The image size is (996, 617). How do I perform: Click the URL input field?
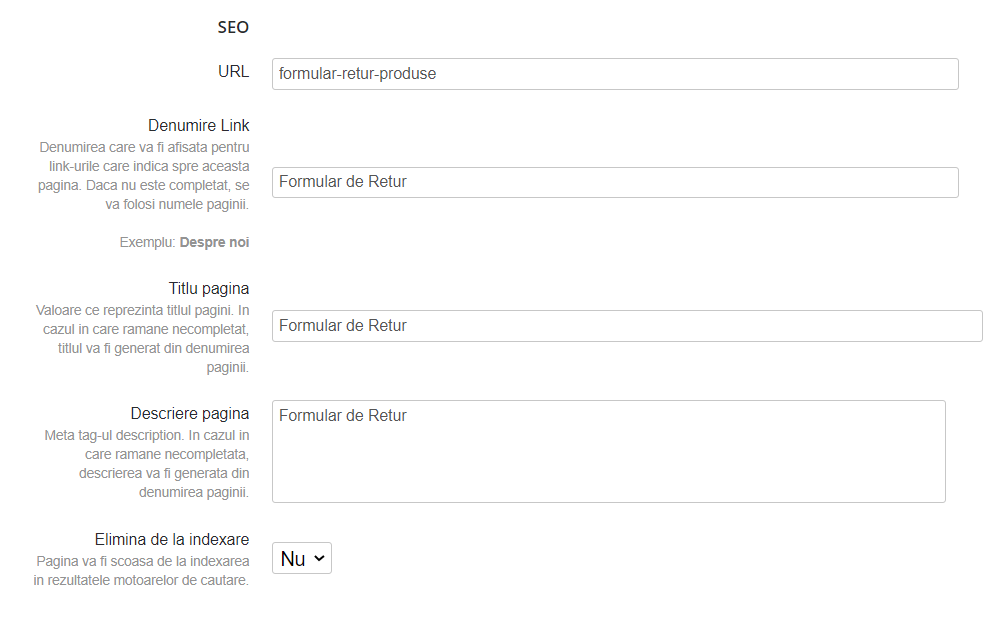point(613,73)
